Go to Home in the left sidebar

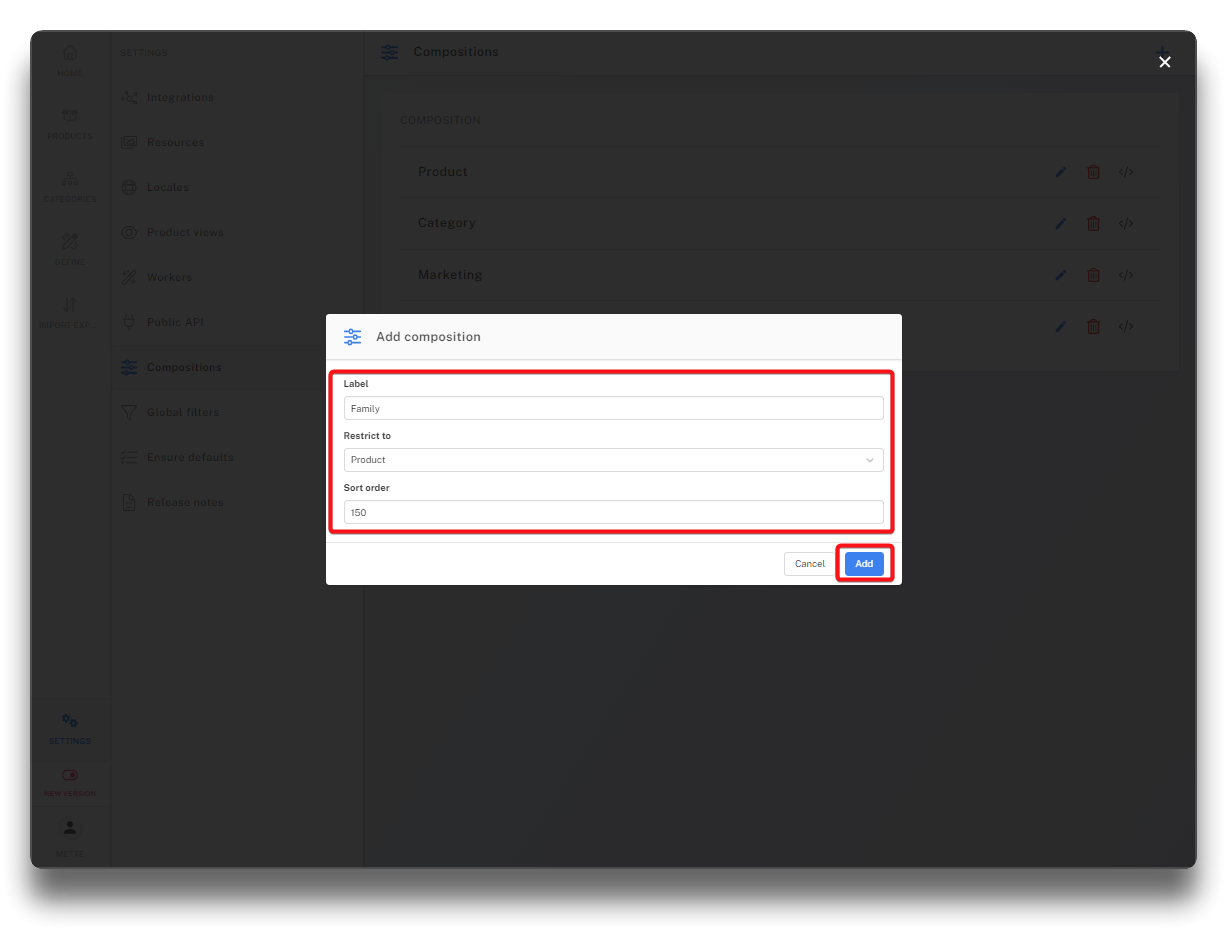tap(70, 60)
